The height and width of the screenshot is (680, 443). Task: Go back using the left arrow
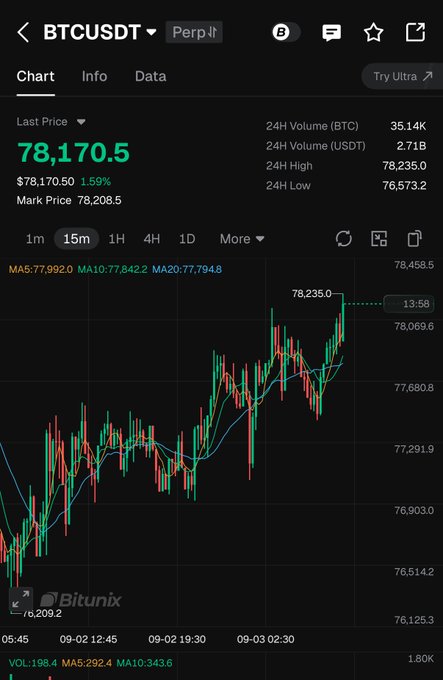coord(23,33)
